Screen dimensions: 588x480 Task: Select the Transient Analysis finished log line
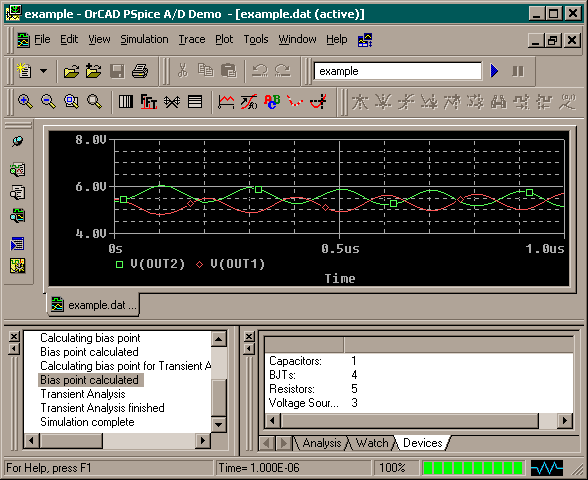[x=102, y=408]
